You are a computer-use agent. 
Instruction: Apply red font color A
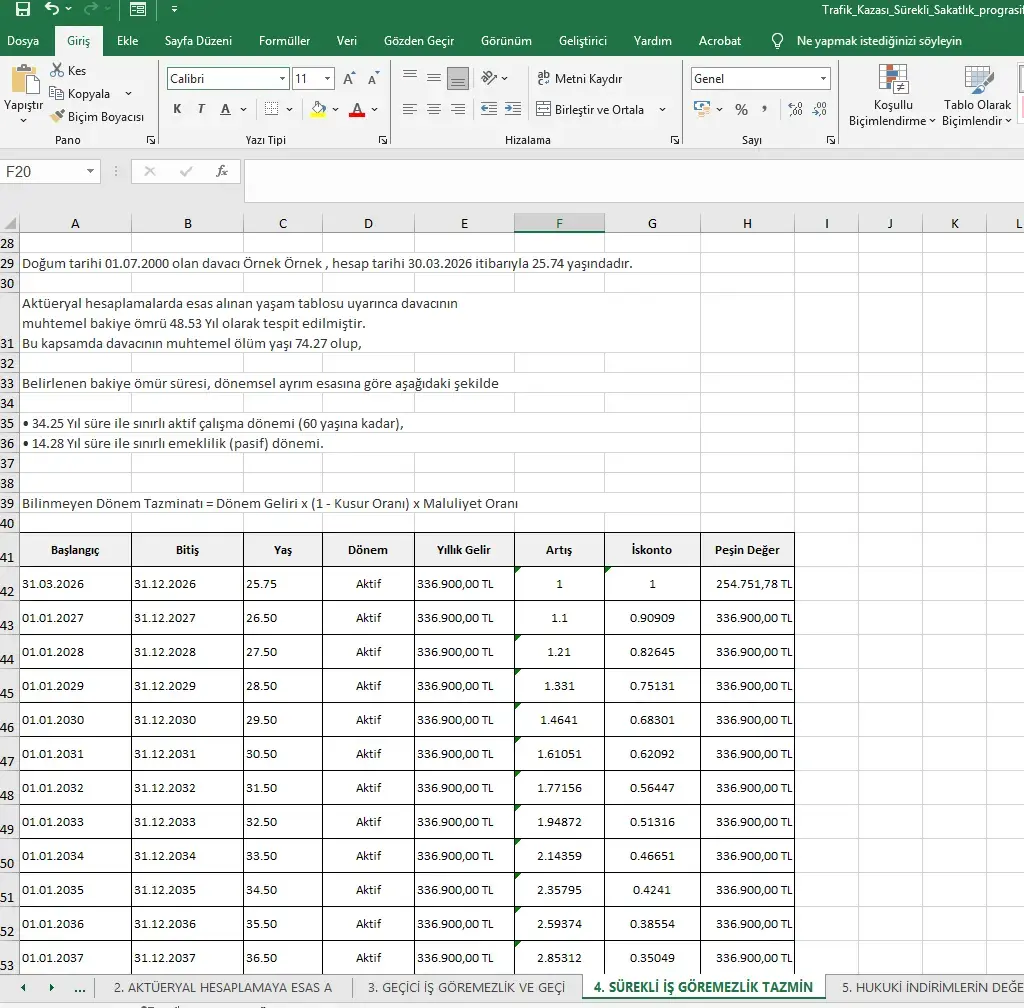[x=357, y=109]
